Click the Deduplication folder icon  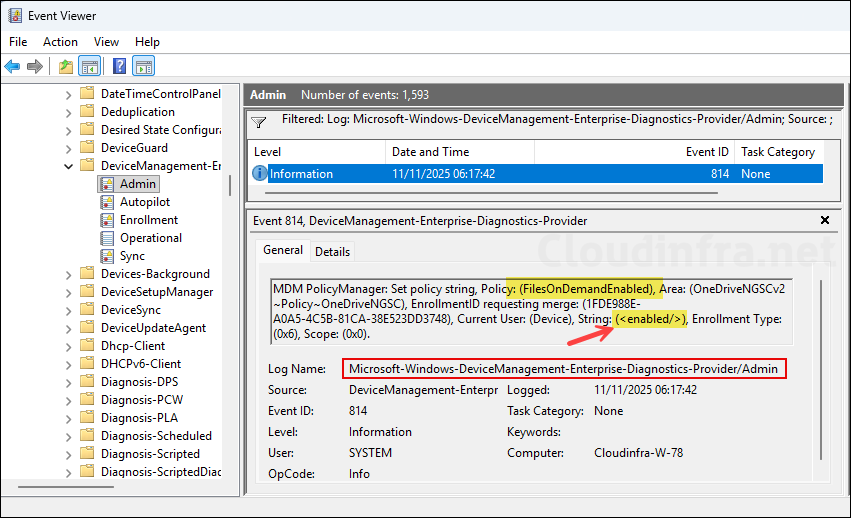coord(87,111)
